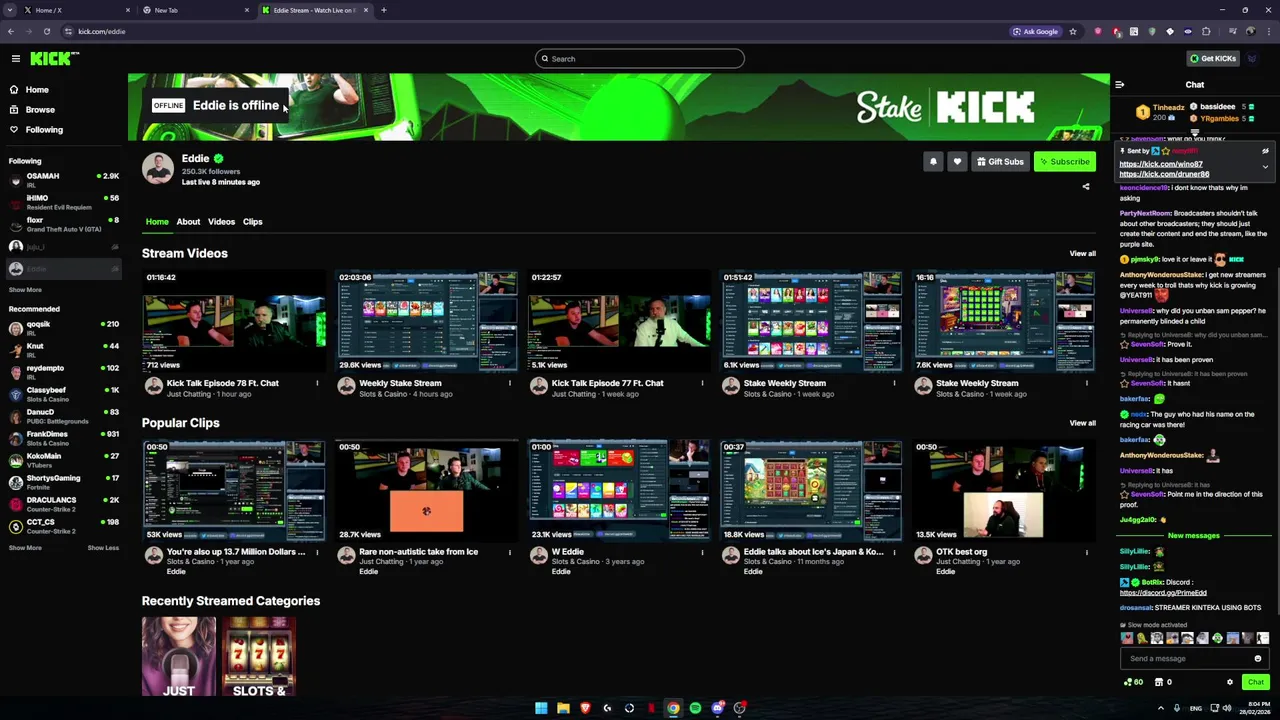The width and height of the screenshot is (1280, 720).
Task: Click the Subscribe button
Action: [1064, 162]
